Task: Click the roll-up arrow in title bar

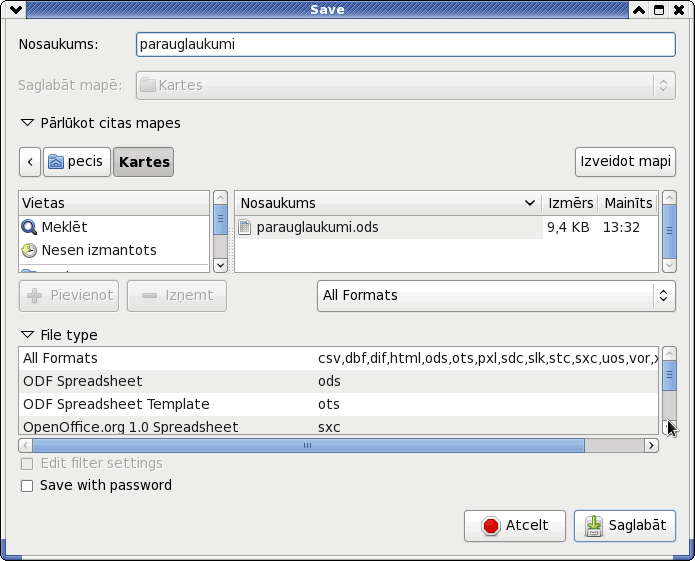Action: [639, 10]
